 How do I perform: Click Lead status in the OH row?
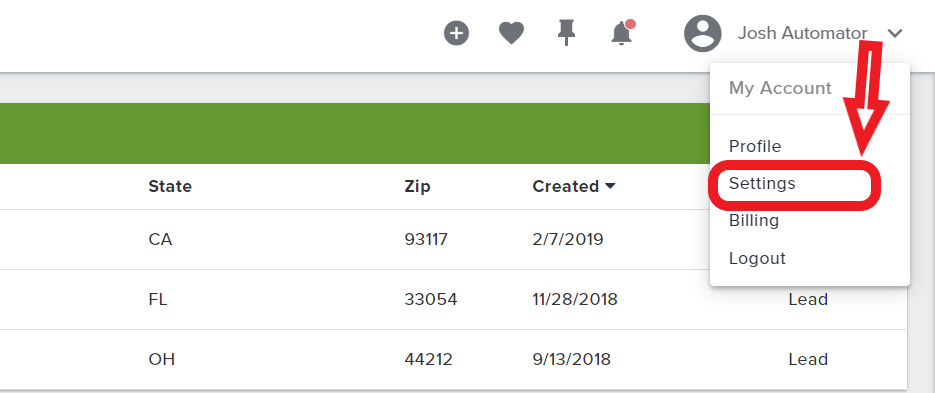808,360
